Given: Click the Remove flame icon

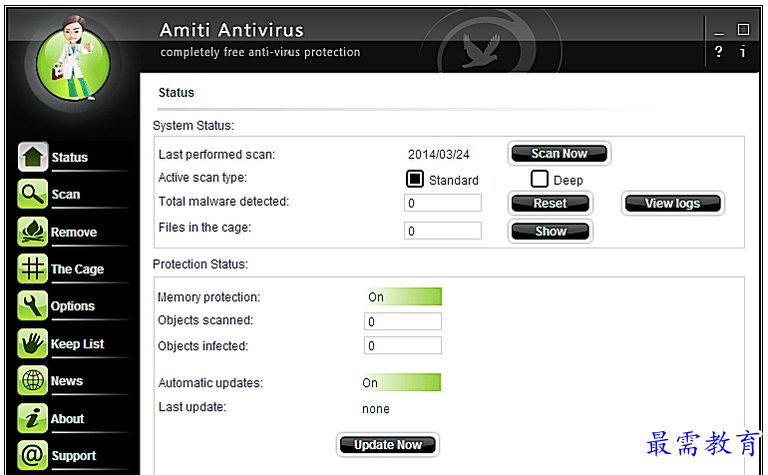Looking at the screenshot, I should click(33, 231).
